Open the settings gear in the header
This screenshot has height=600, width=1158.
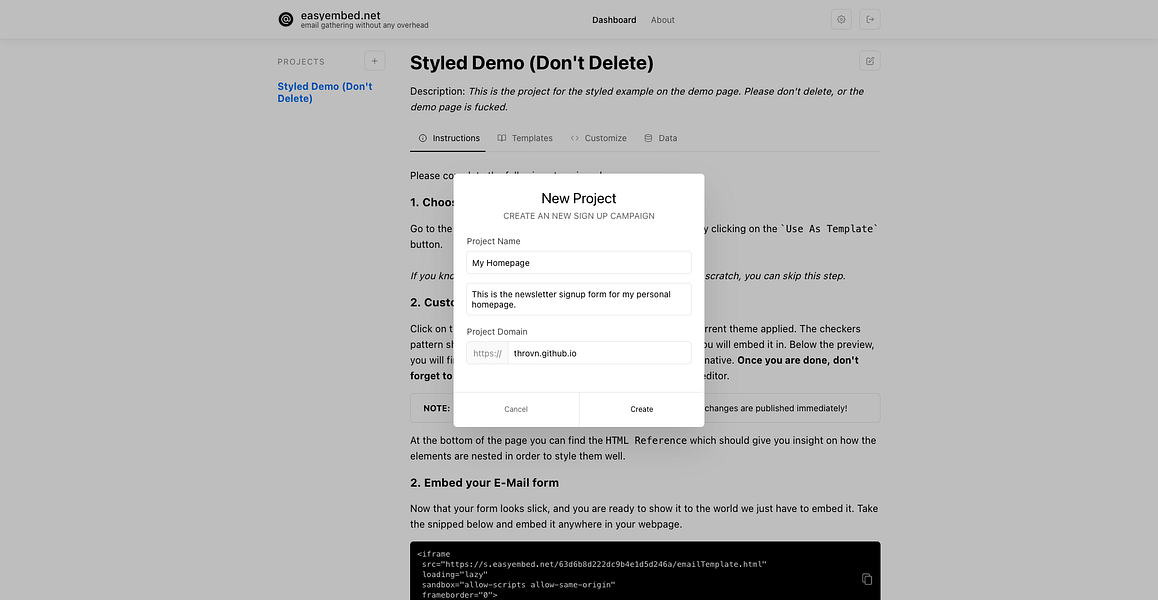[840, 19]
